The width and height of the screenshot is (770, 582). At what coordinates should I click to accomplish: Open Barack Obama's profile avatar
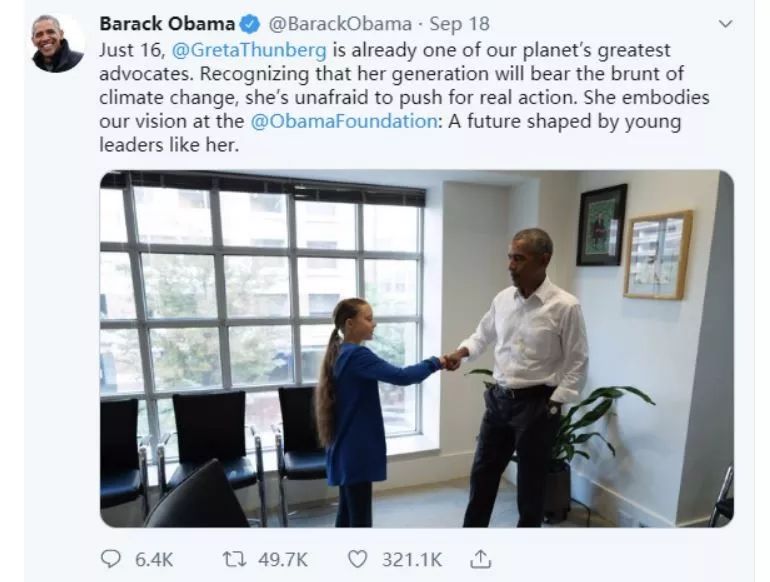point(57,43)
